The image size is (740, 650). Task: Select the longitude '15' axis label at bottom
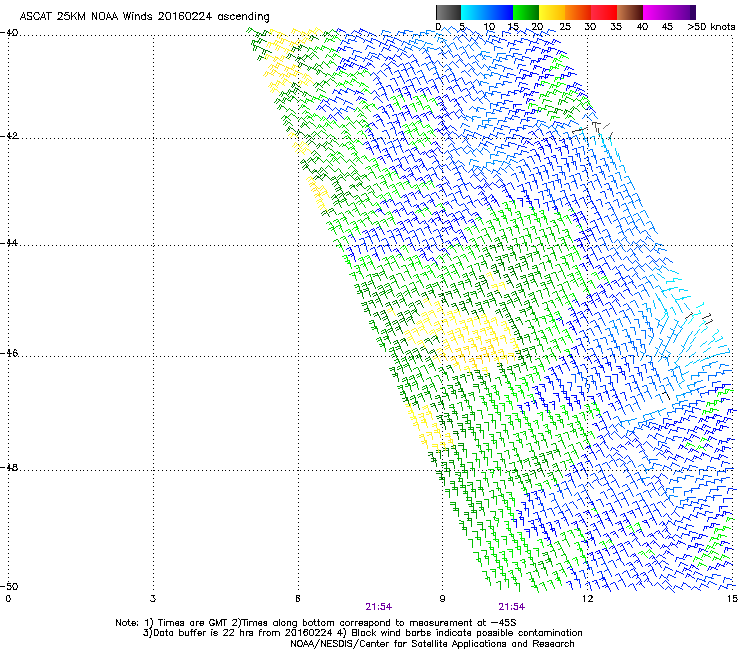pyautogui.click(x=732, y=599)
